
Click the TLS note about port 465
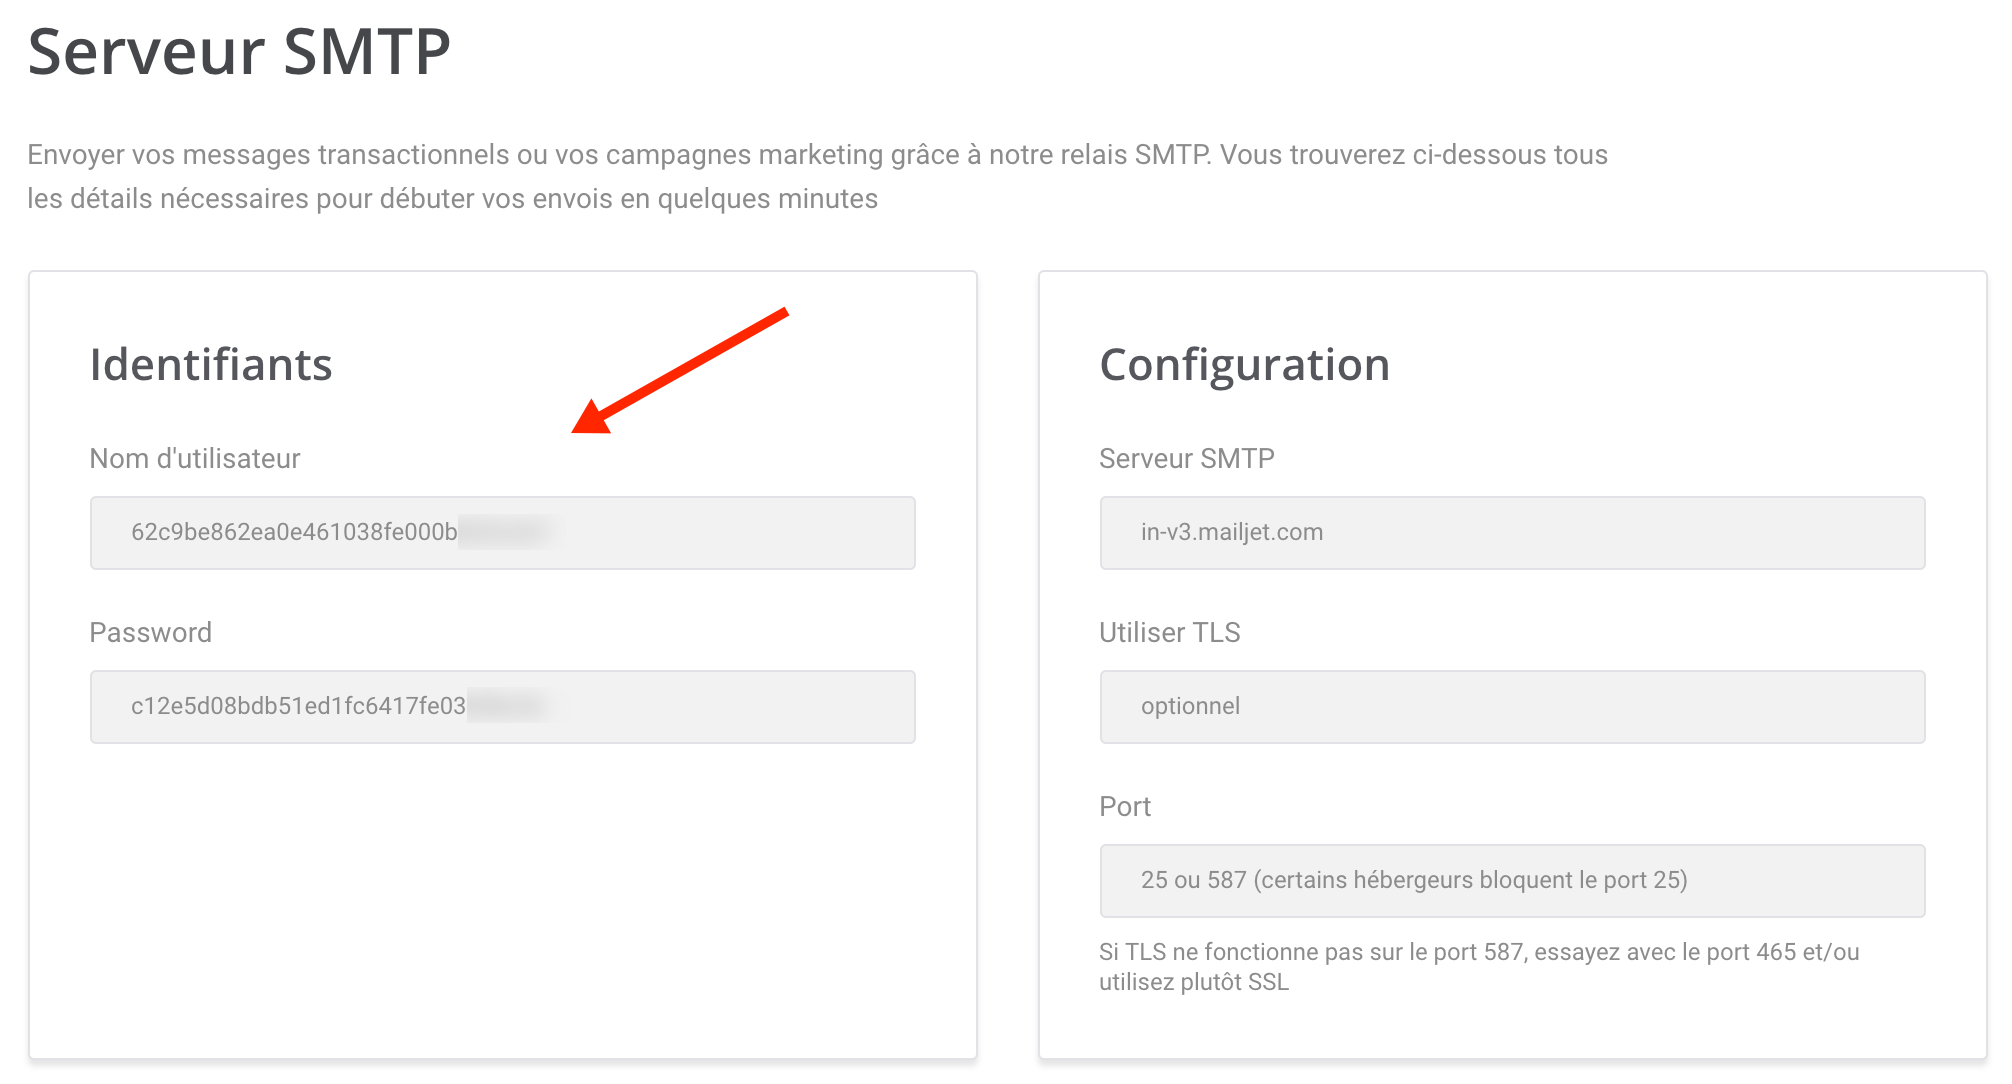(x=1479, y=967)
